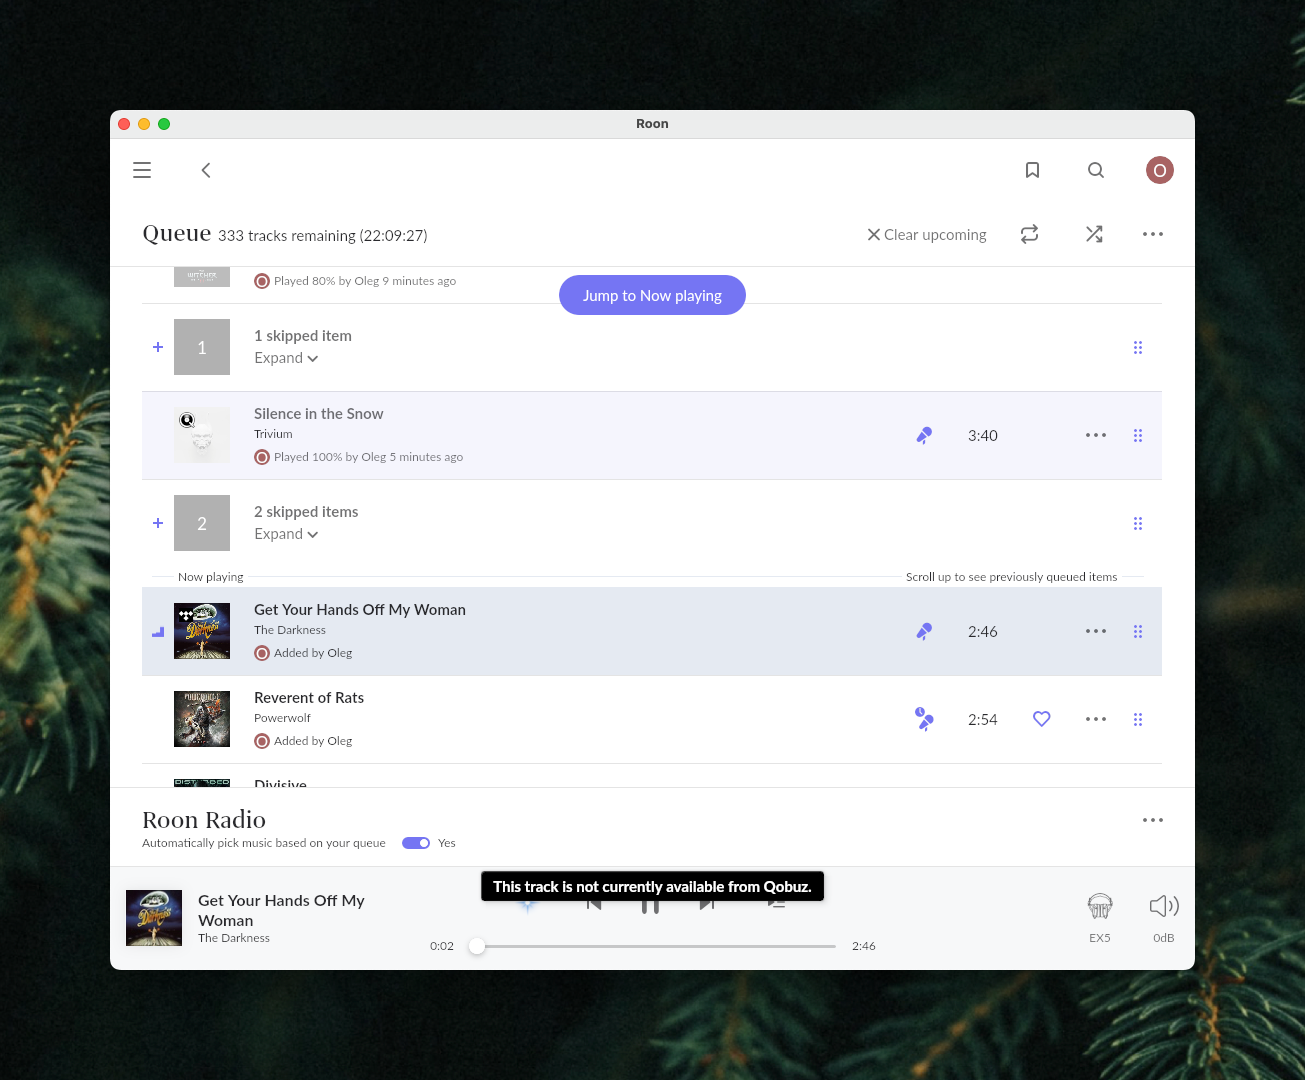Click timed lyrics icon for Reverent of Rats
The height and width of the screenshot is (1080, 1305).
click(x=924, y=719)
